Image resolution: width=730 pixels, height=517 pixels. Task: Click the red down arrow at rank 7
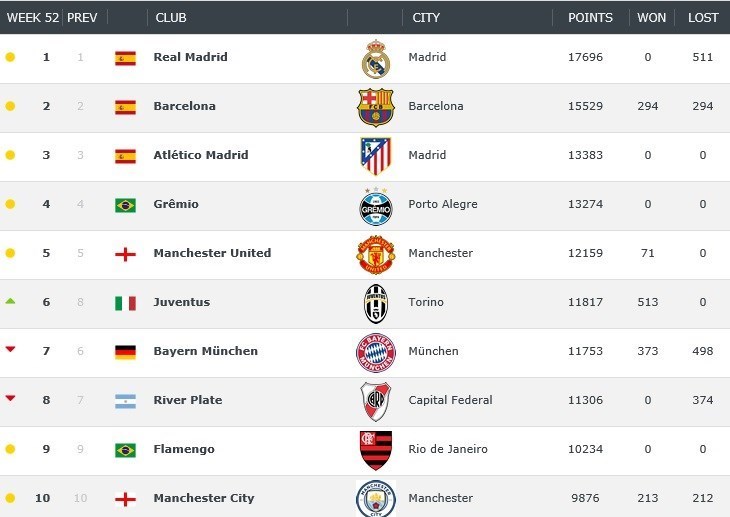coord(10,349)
